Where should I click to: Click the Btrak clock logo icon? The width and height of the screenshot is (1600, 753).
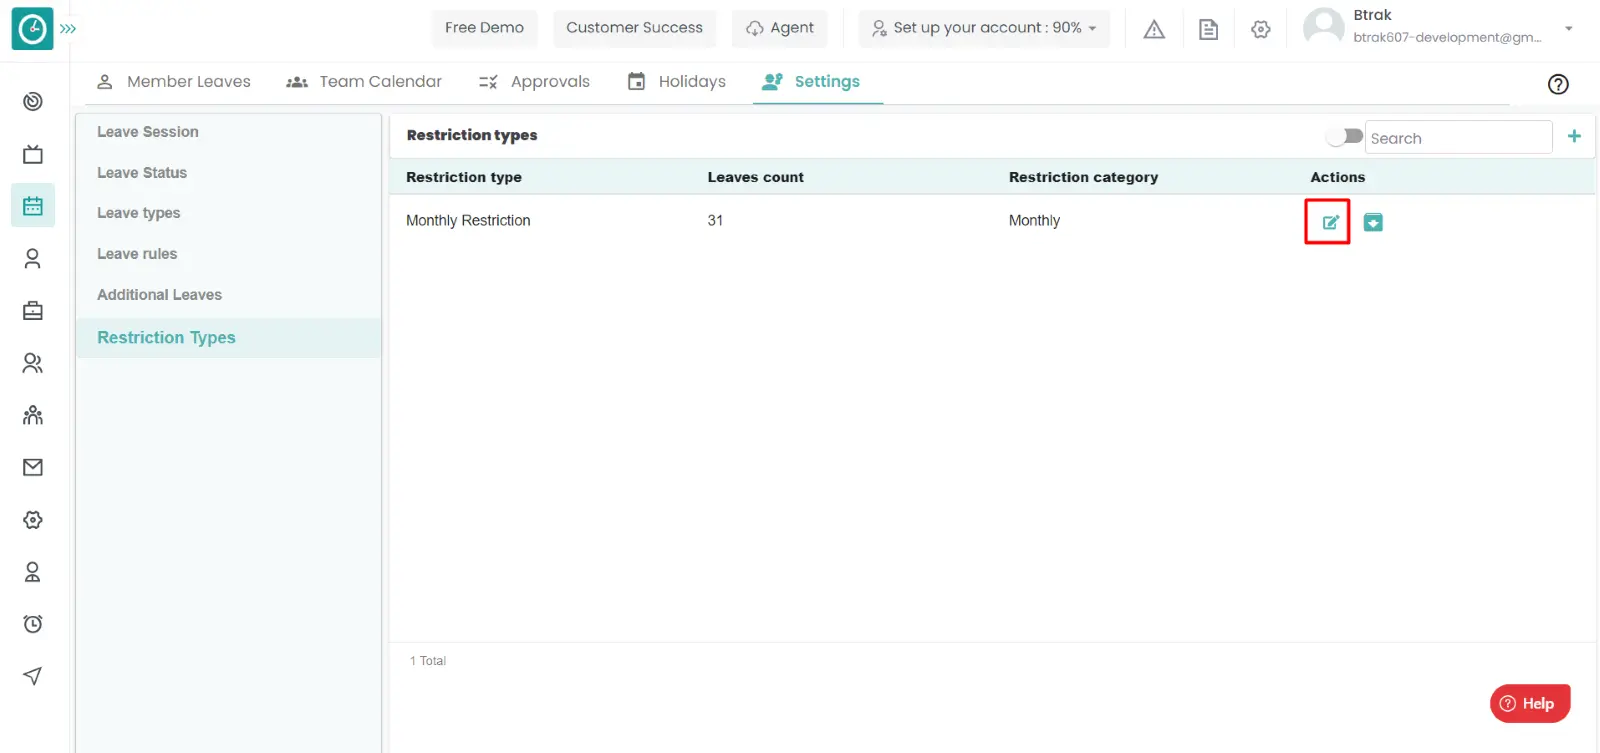[32, 29]
